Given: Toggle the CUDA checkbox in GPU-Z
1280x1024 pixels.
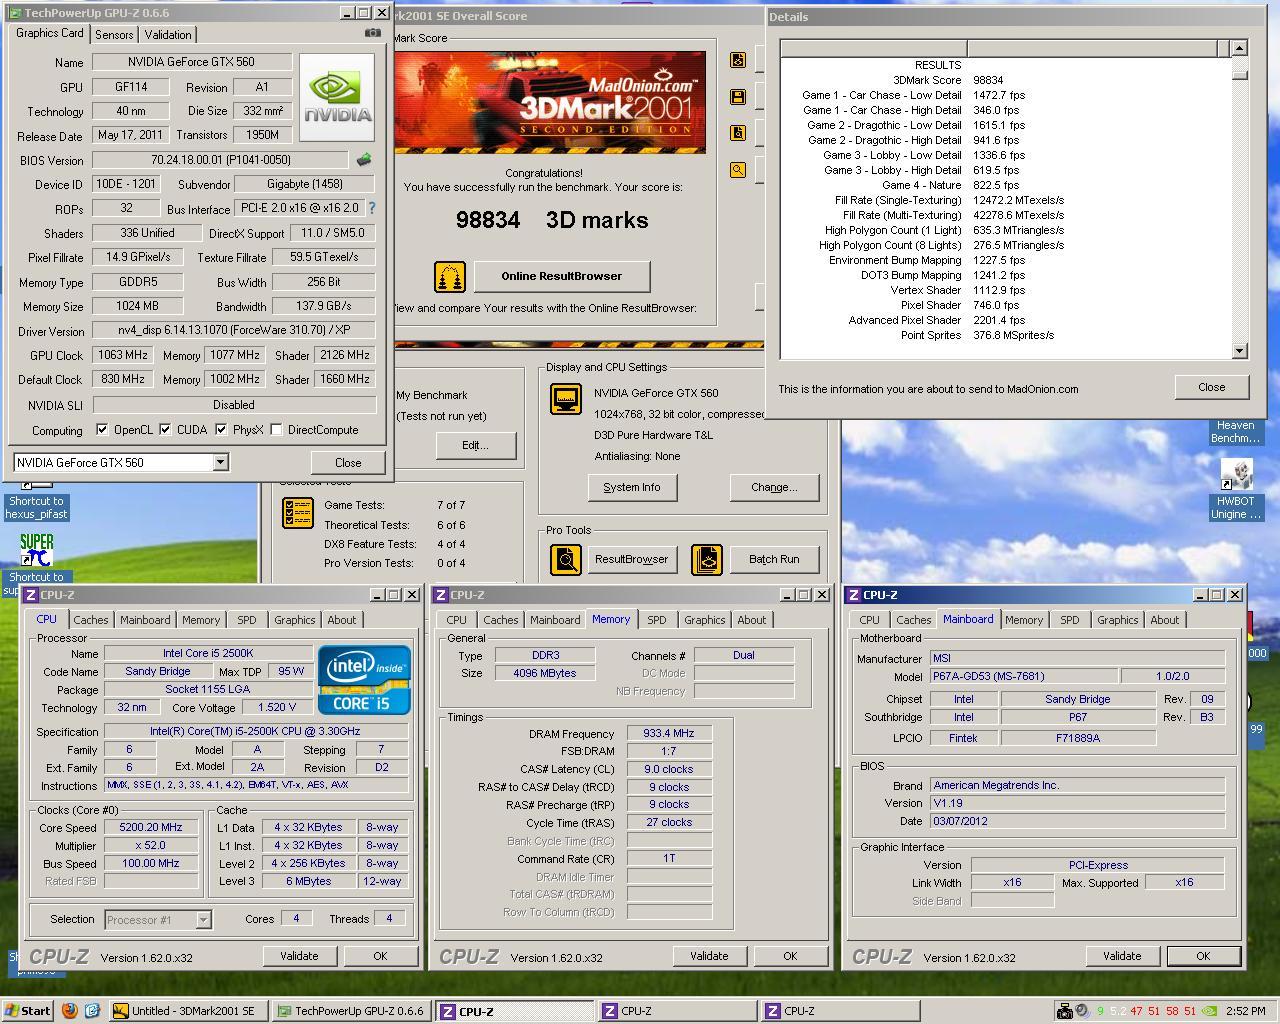Looking at the screenshot, I should [x=165, y=430].
